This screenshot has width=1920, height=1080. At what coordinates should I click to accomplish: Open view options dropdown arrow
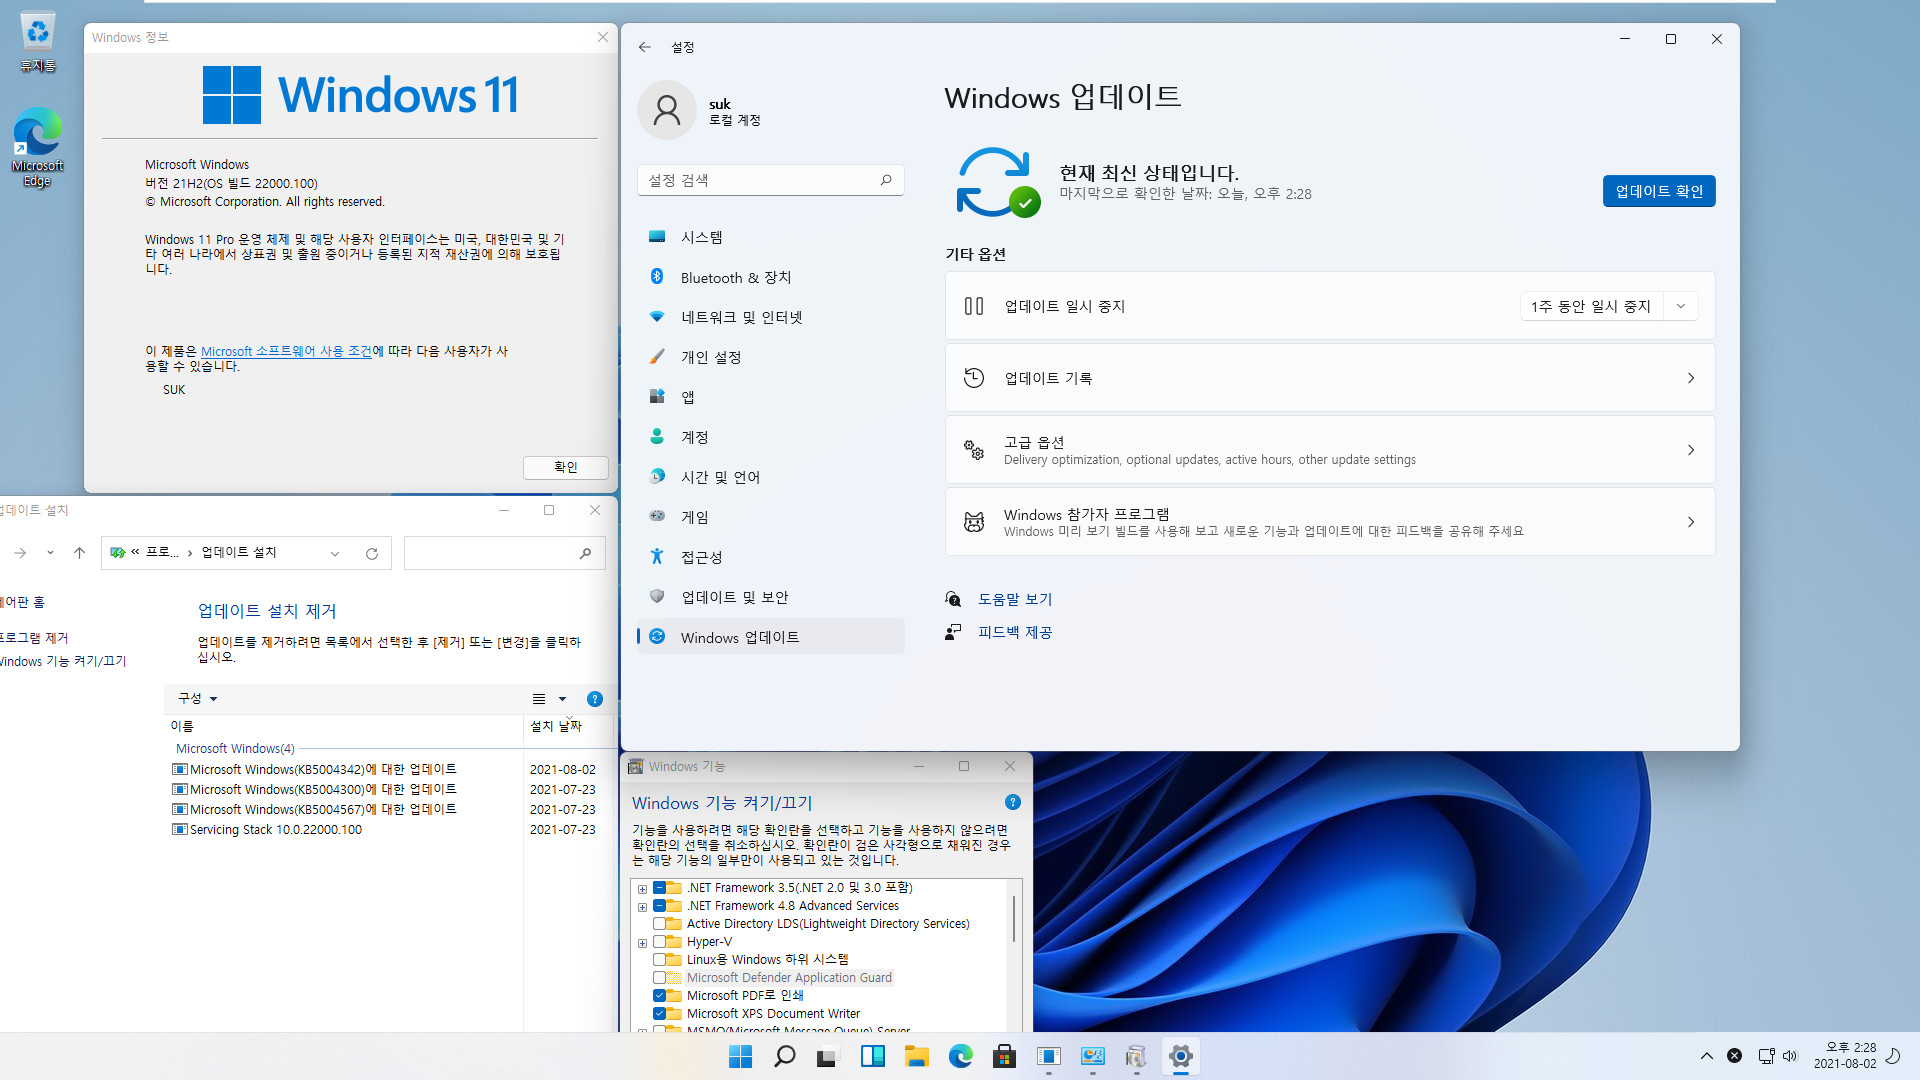pos(562,699)
